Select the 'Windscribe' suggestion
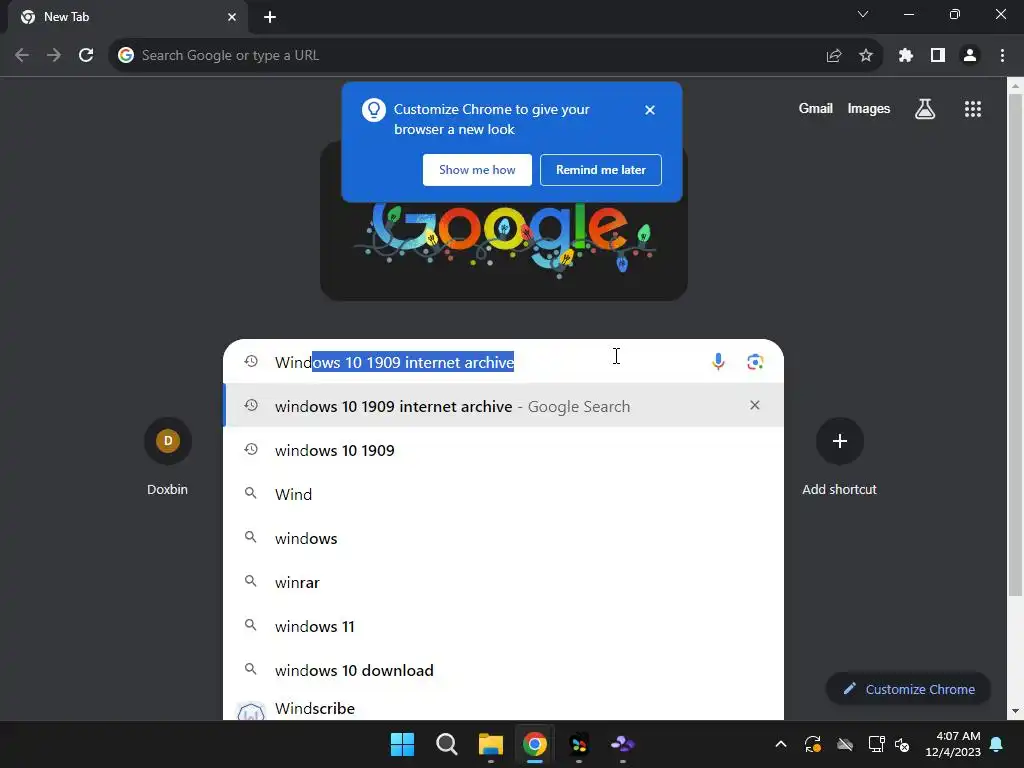The width and height of the screenshot is (1024, 768). pyautogui.click(x=504, y=708)
